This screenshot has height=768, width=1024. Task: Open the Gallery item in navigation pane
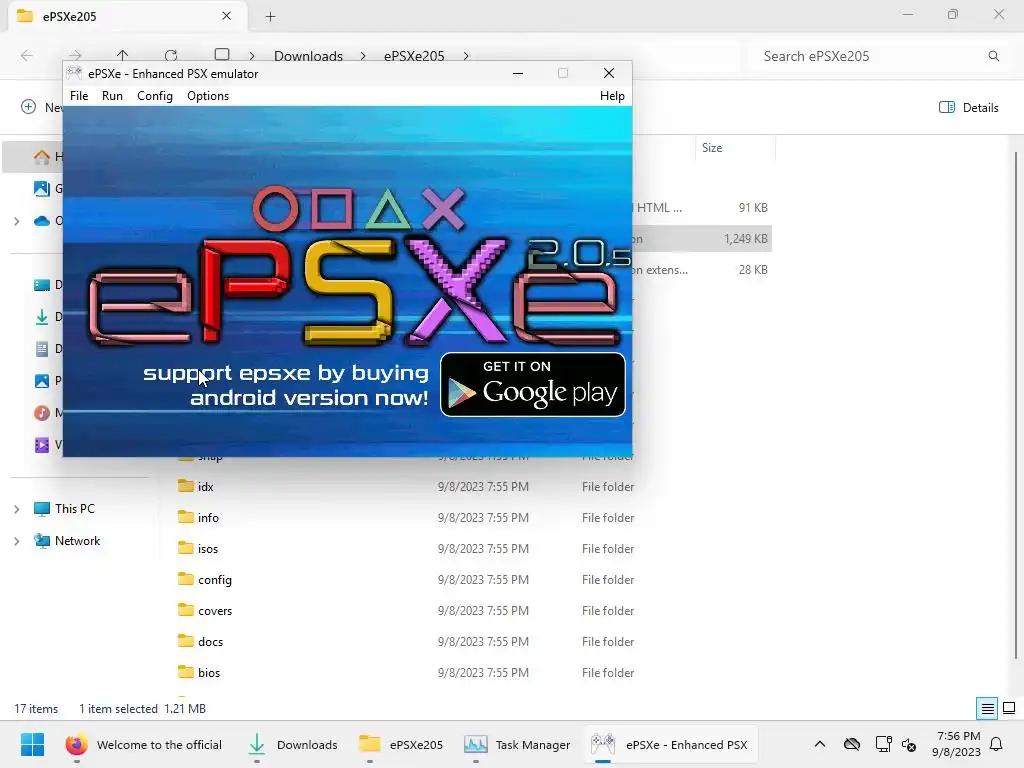click(42, 189)
